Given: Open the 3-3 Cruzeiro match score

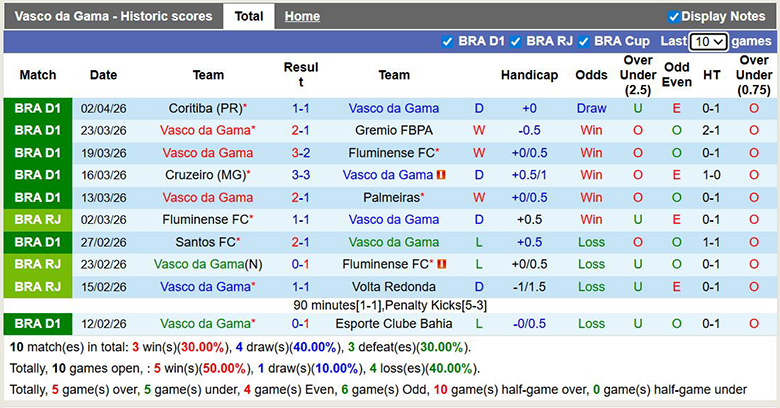Looking at the screenshot, I should (300, 175).
